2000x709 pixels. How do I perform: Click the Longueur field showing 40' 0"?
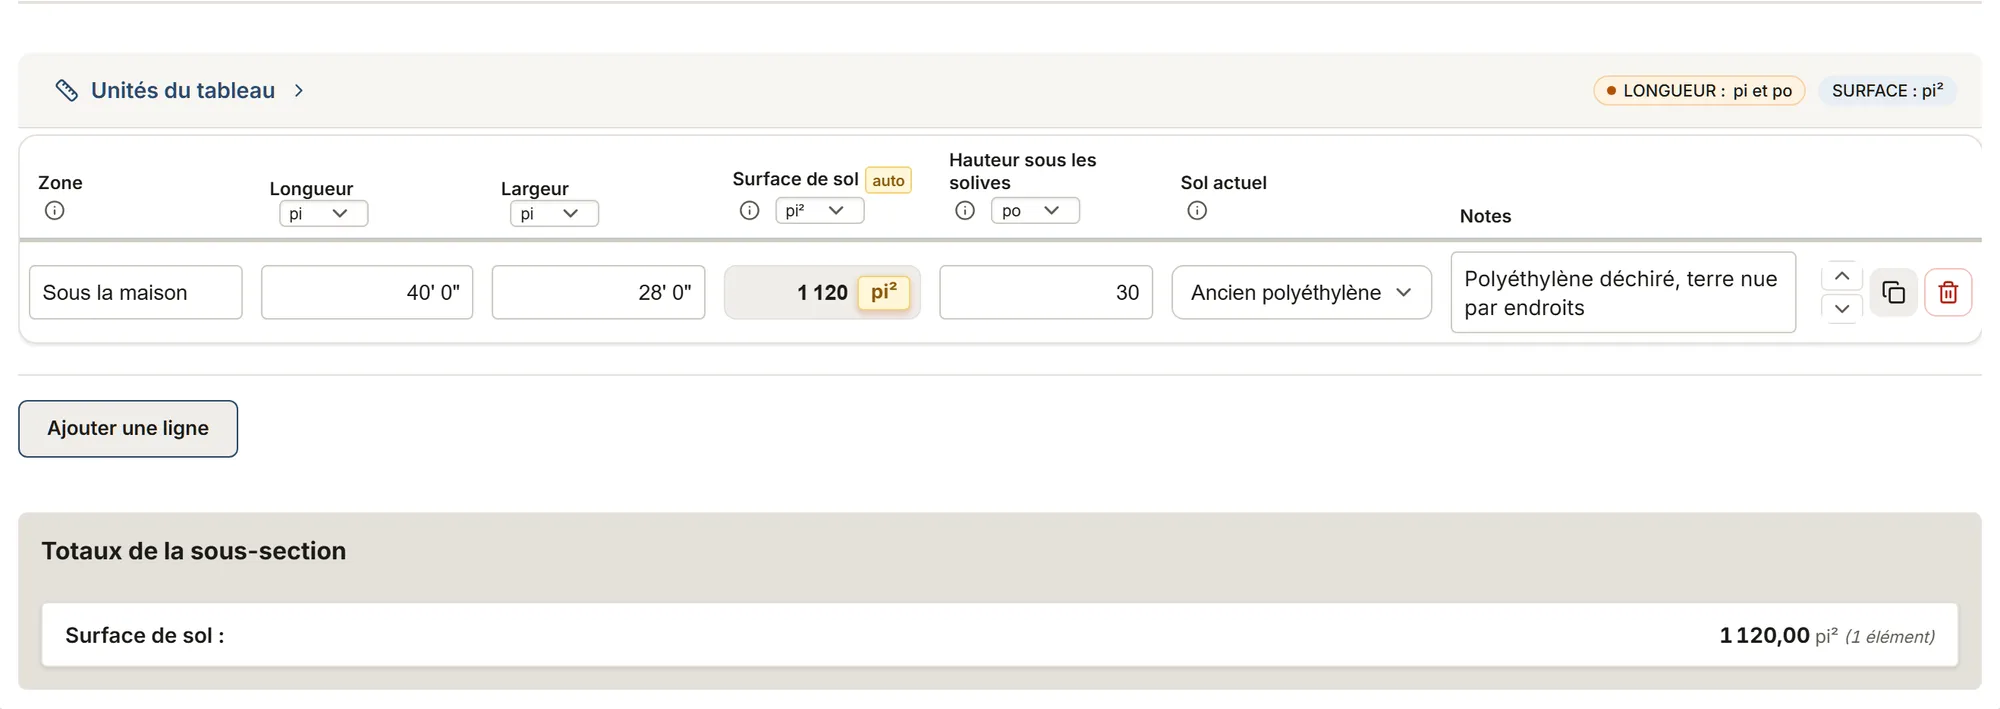[367, 292]
